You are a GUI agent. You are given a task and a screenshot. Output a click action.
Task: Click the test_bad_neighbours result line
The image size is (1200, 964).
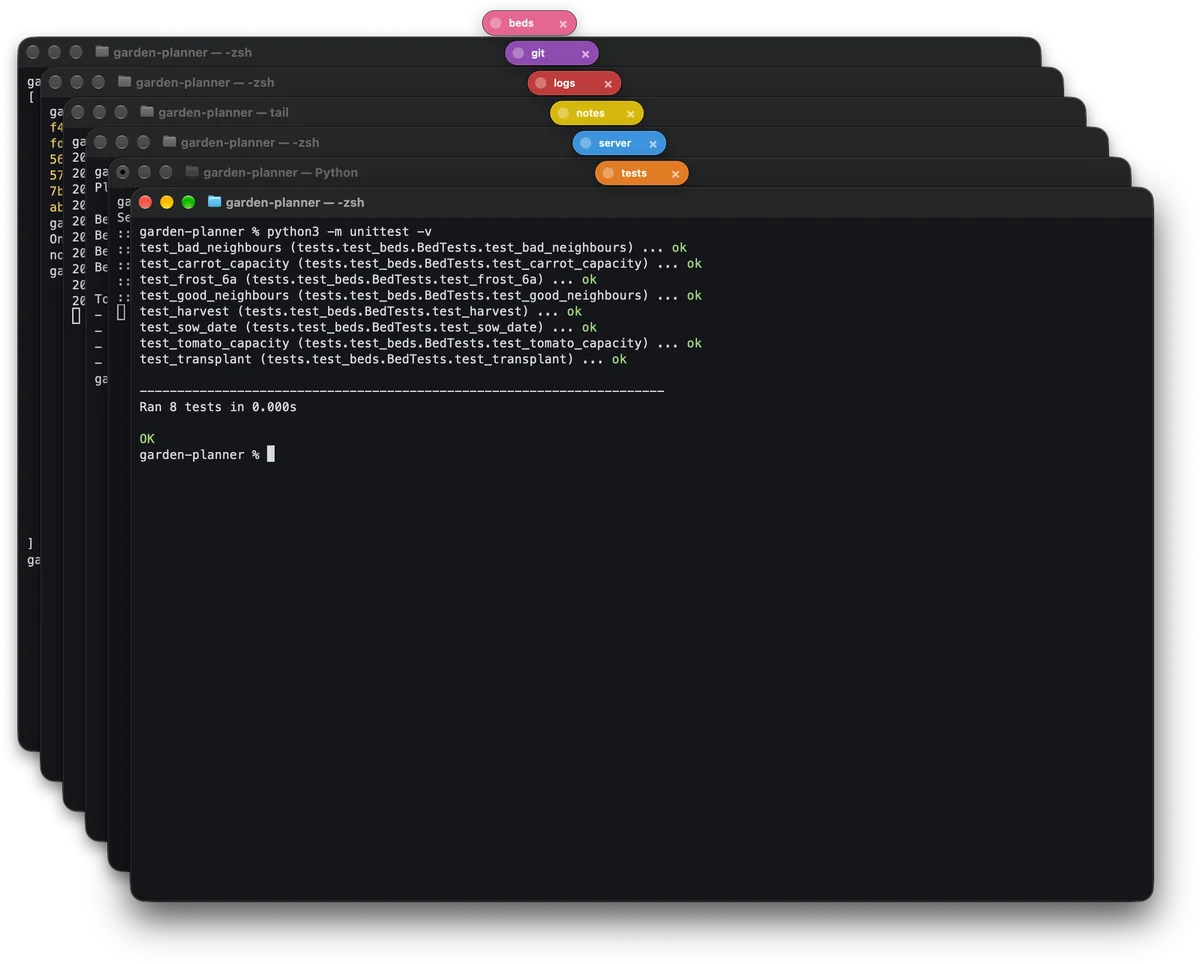pos(413,247)
